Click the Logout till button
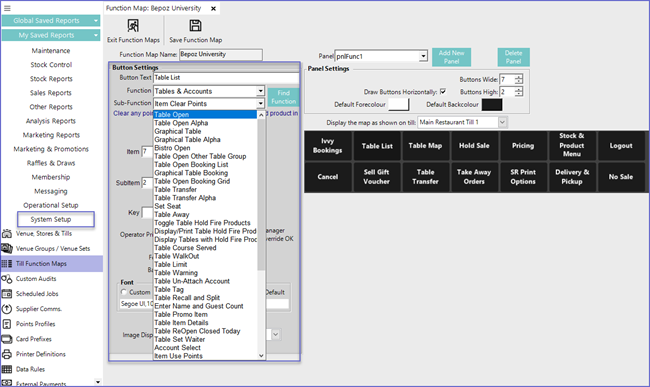Screen dimensions: 650x387 click(621, 146)
